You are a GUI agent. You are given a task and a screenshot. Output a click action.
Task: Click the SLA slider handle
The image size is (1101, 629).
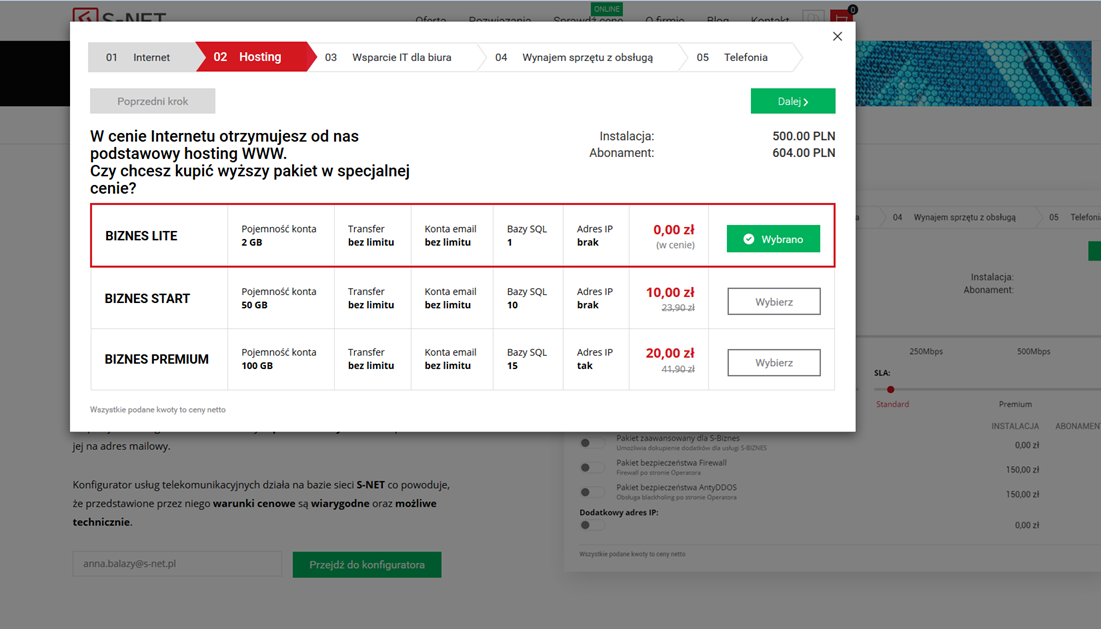tap(890, 390)
